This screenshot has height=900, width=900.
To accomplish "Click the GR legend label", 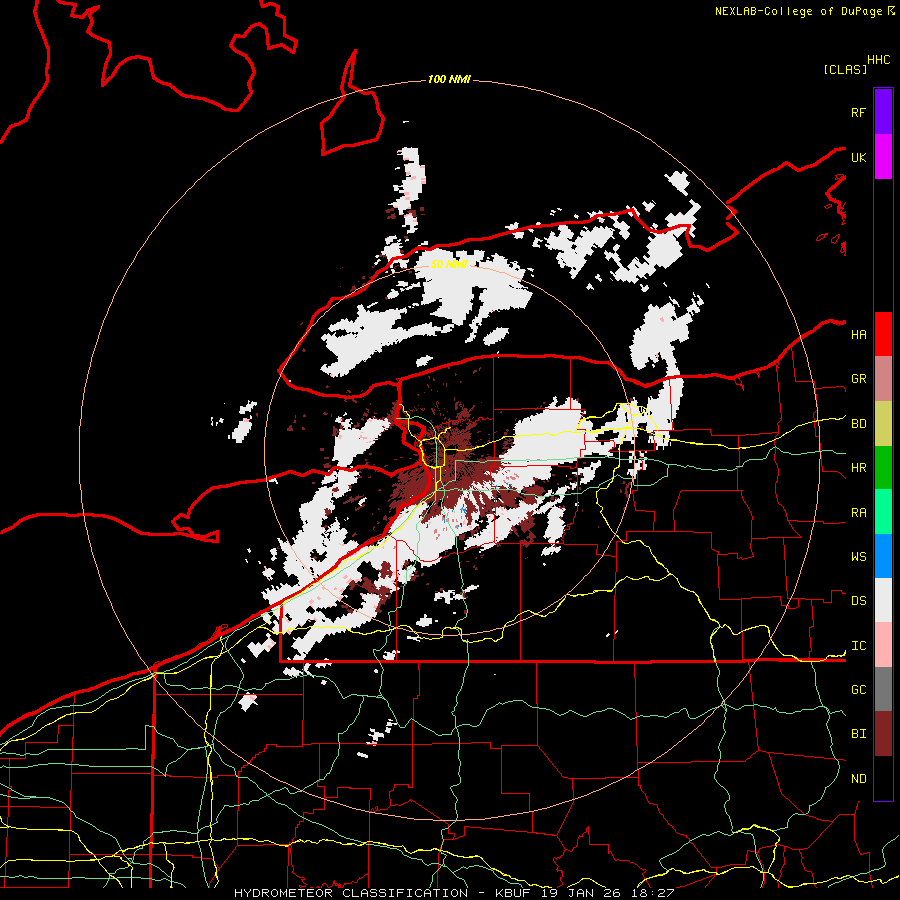I will (x=858, y=379).
